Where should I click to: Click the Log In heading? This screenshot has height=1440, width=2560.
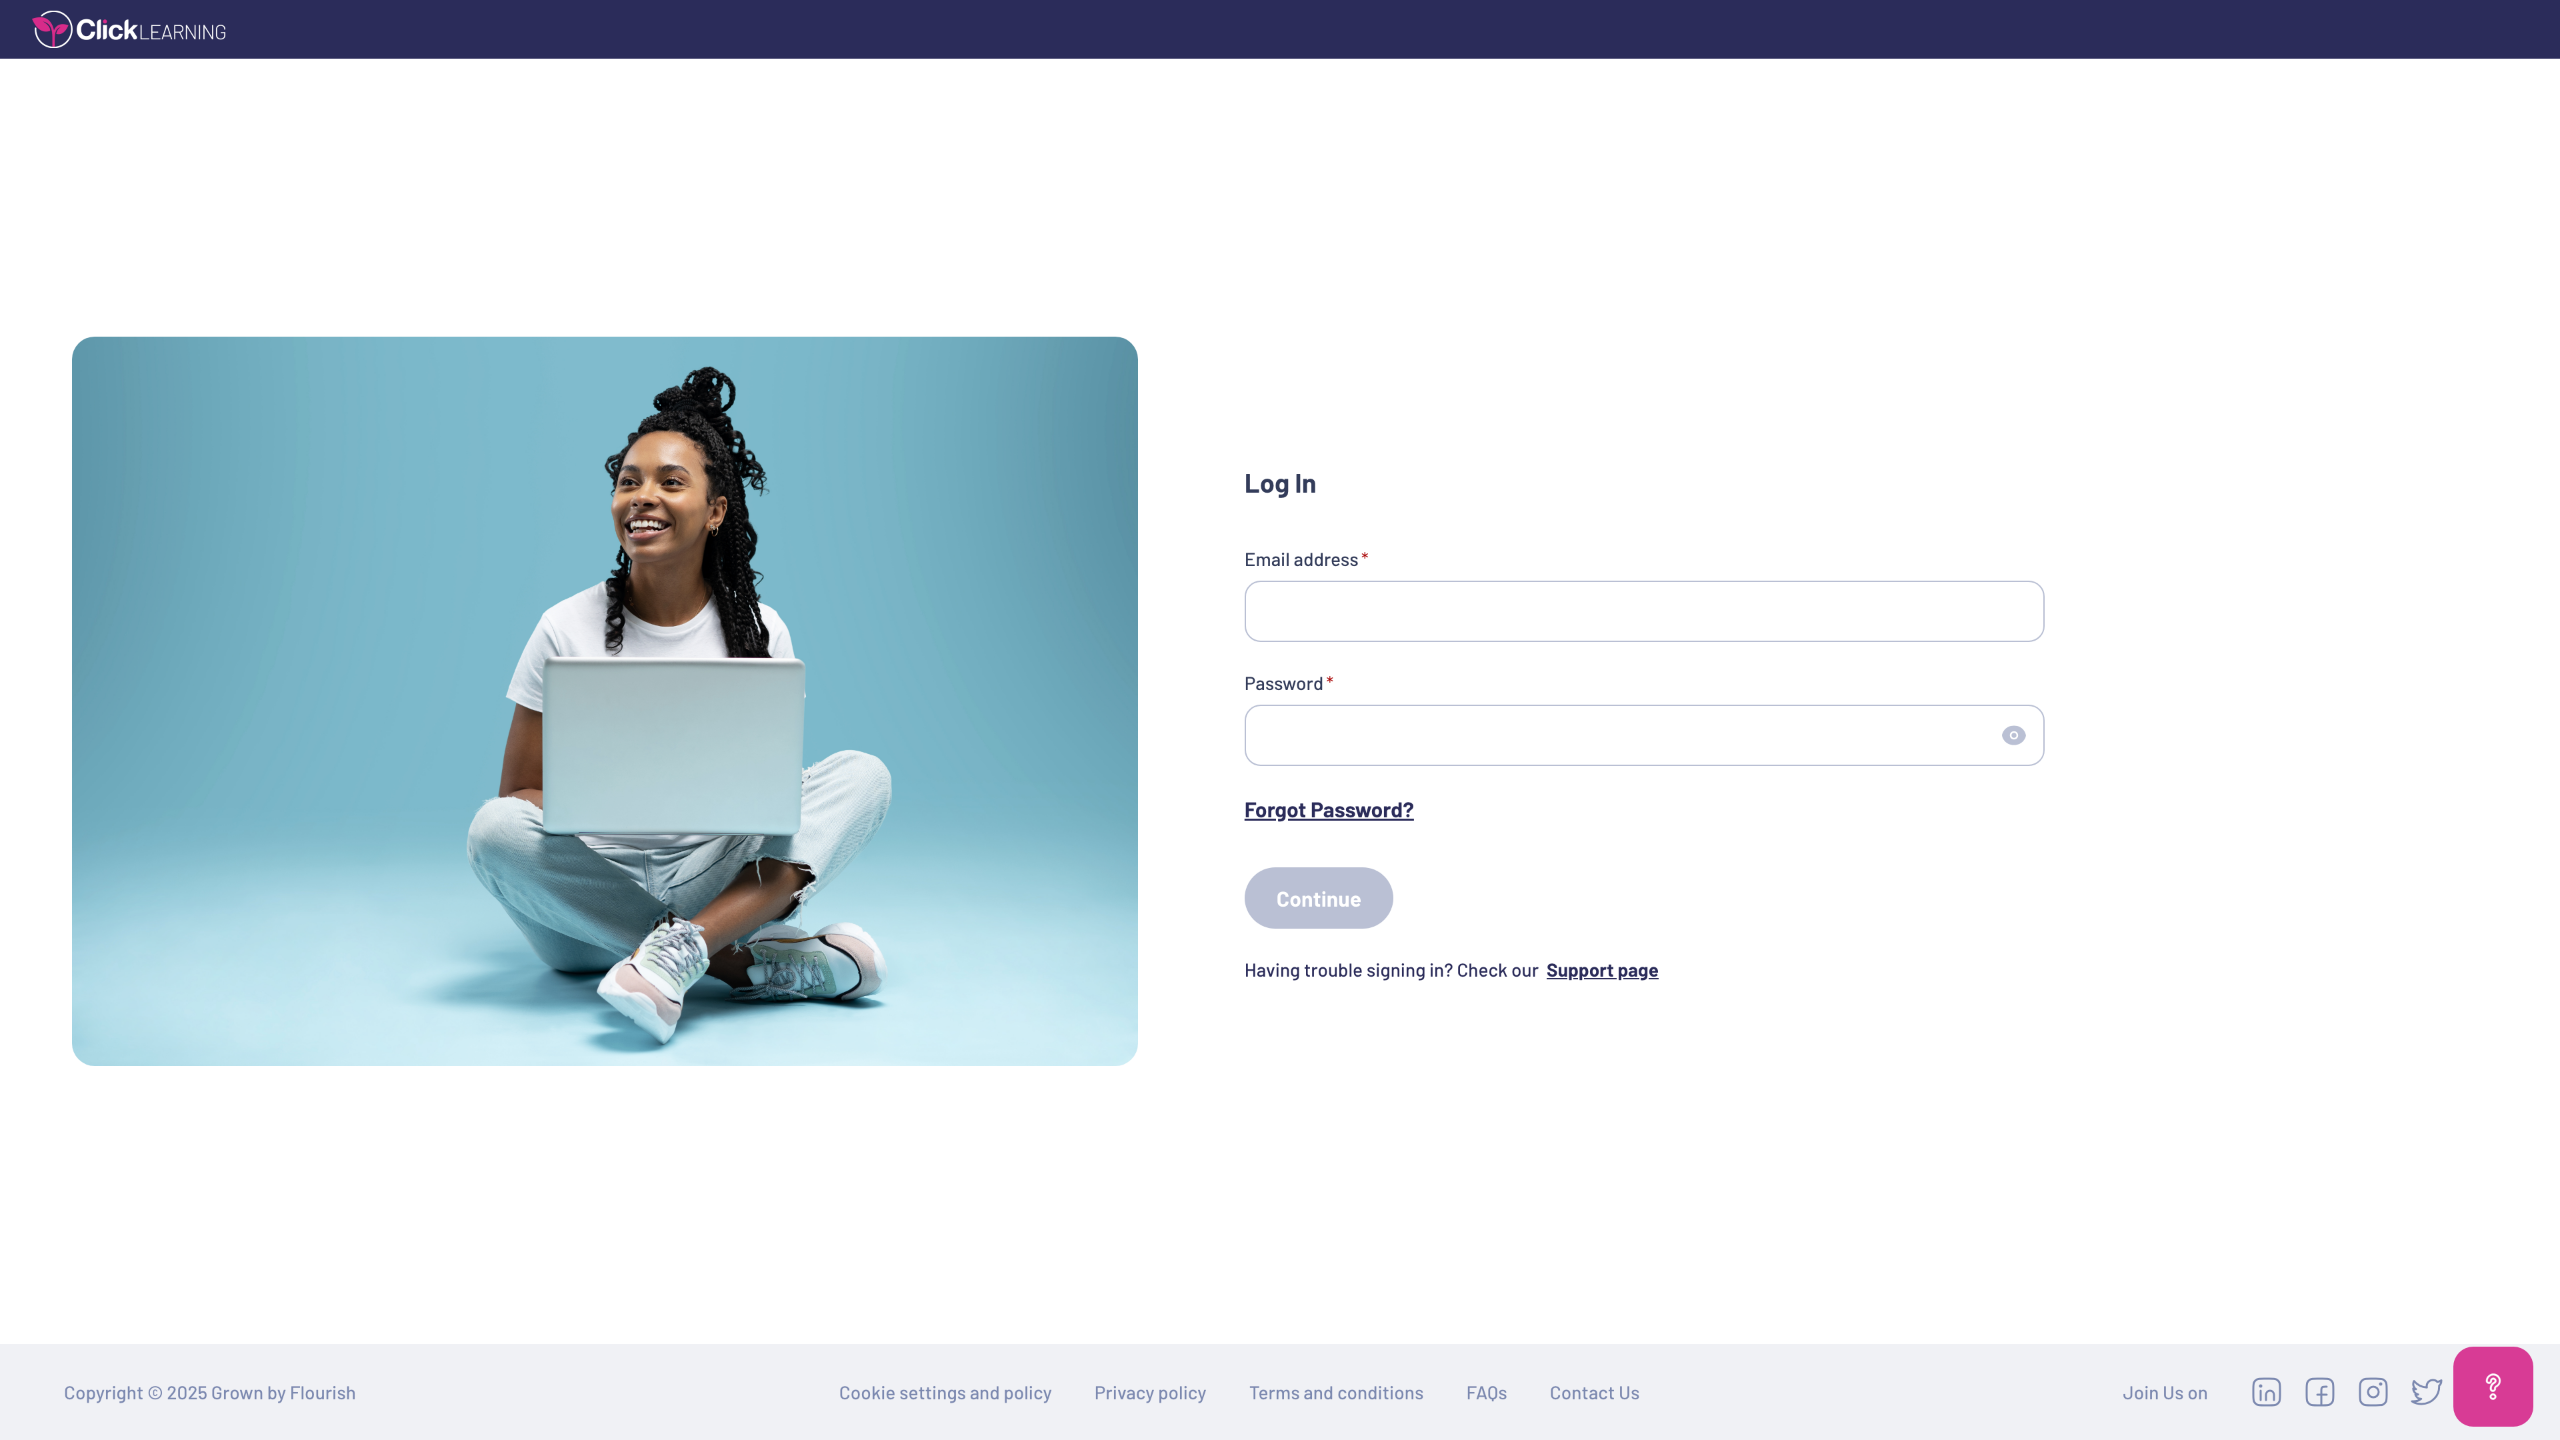[x=1280, y=484]
